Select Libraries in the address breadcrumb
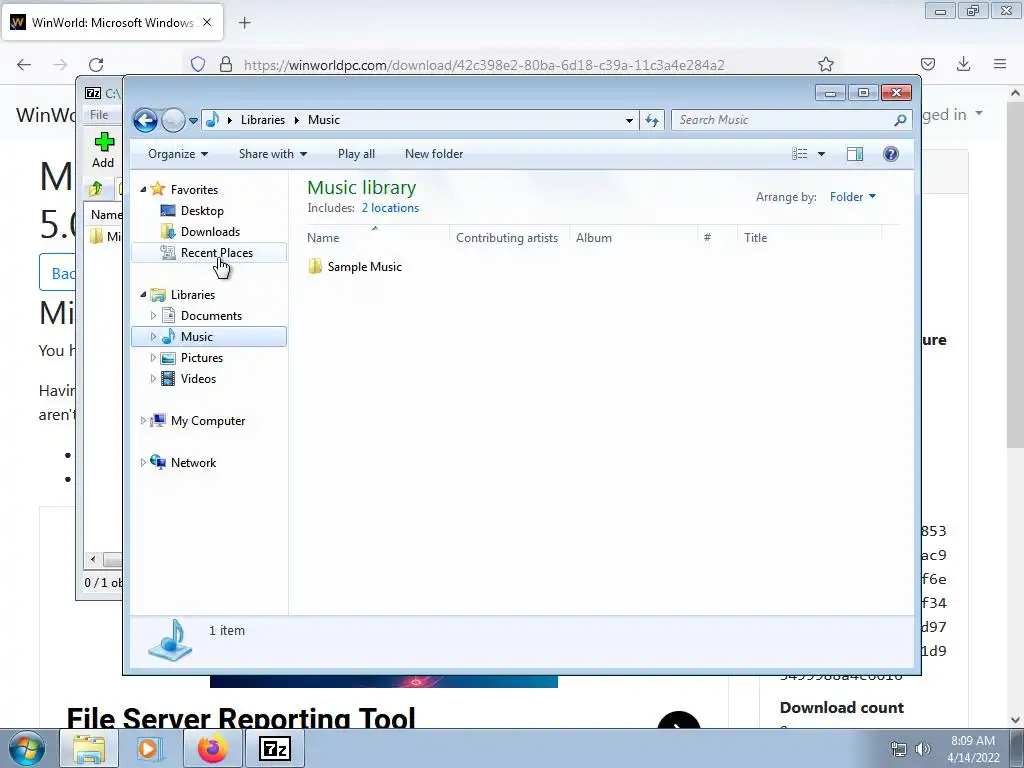 (263, 120)
